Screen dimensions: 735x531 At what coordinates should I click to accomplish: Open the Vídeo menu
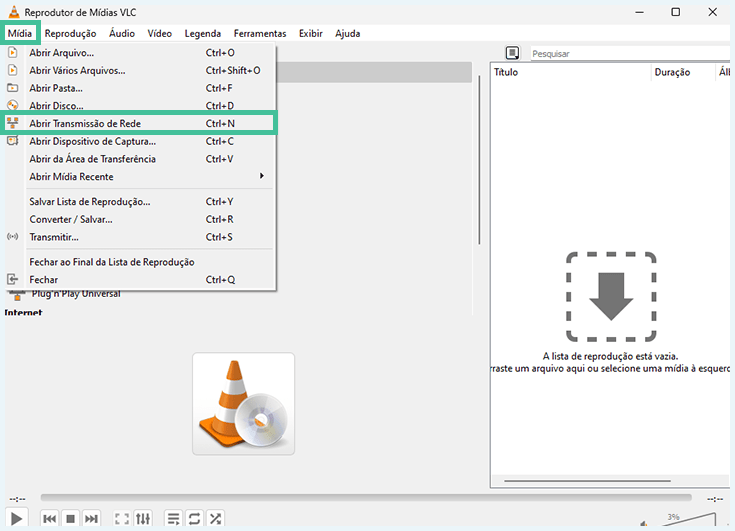pos(159,33)
